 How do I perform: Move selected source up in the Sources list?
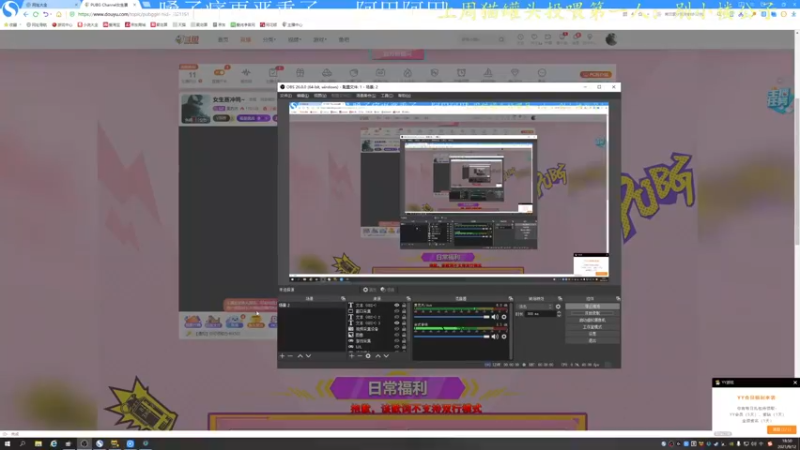point(378,356)
